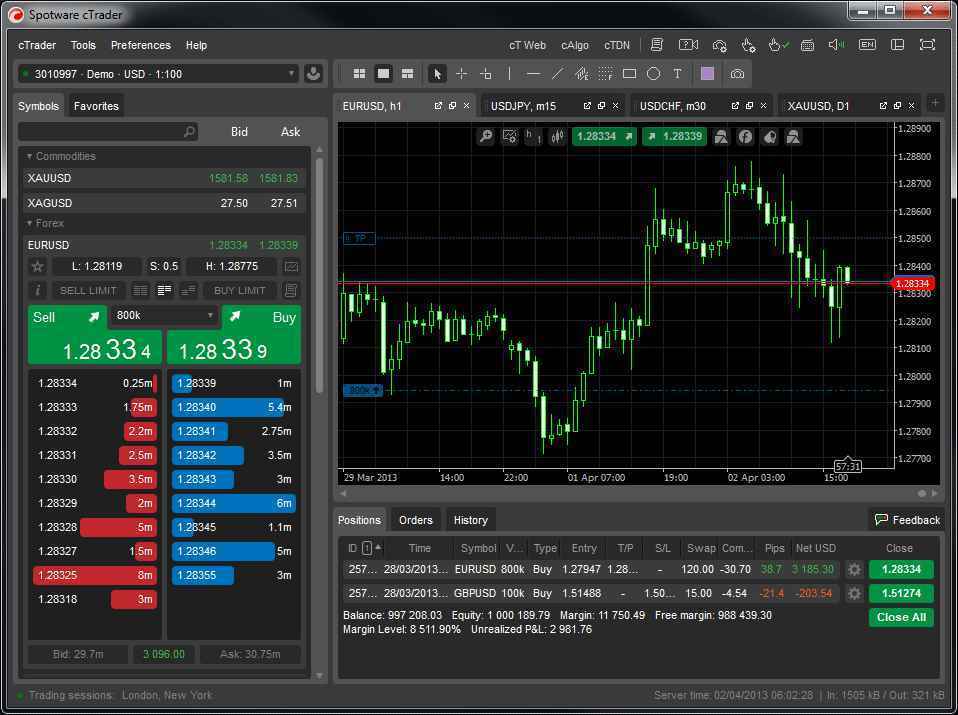Open chart settings on the EURUSD chart
The width and height of the screenshot is (958, 715).
click(x=510, y=136)
